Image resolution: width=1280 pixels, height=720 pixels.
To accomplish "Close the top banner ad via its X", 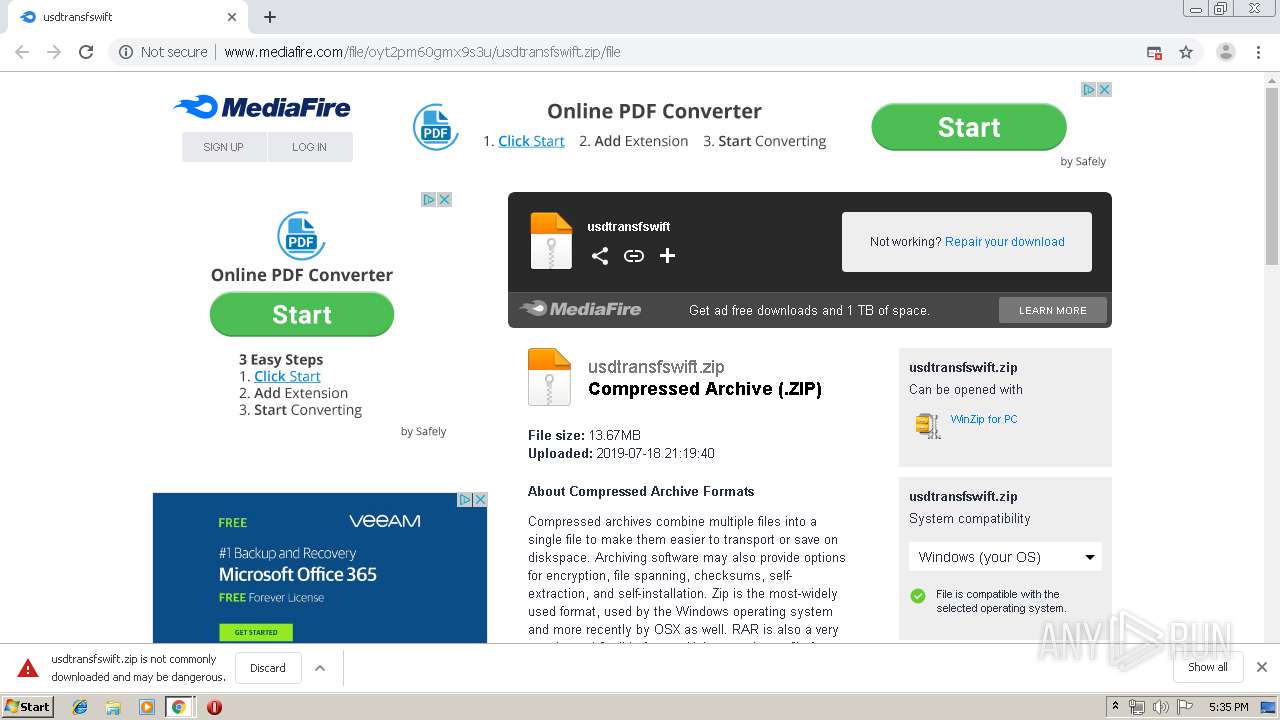I will click(1104, 89).
